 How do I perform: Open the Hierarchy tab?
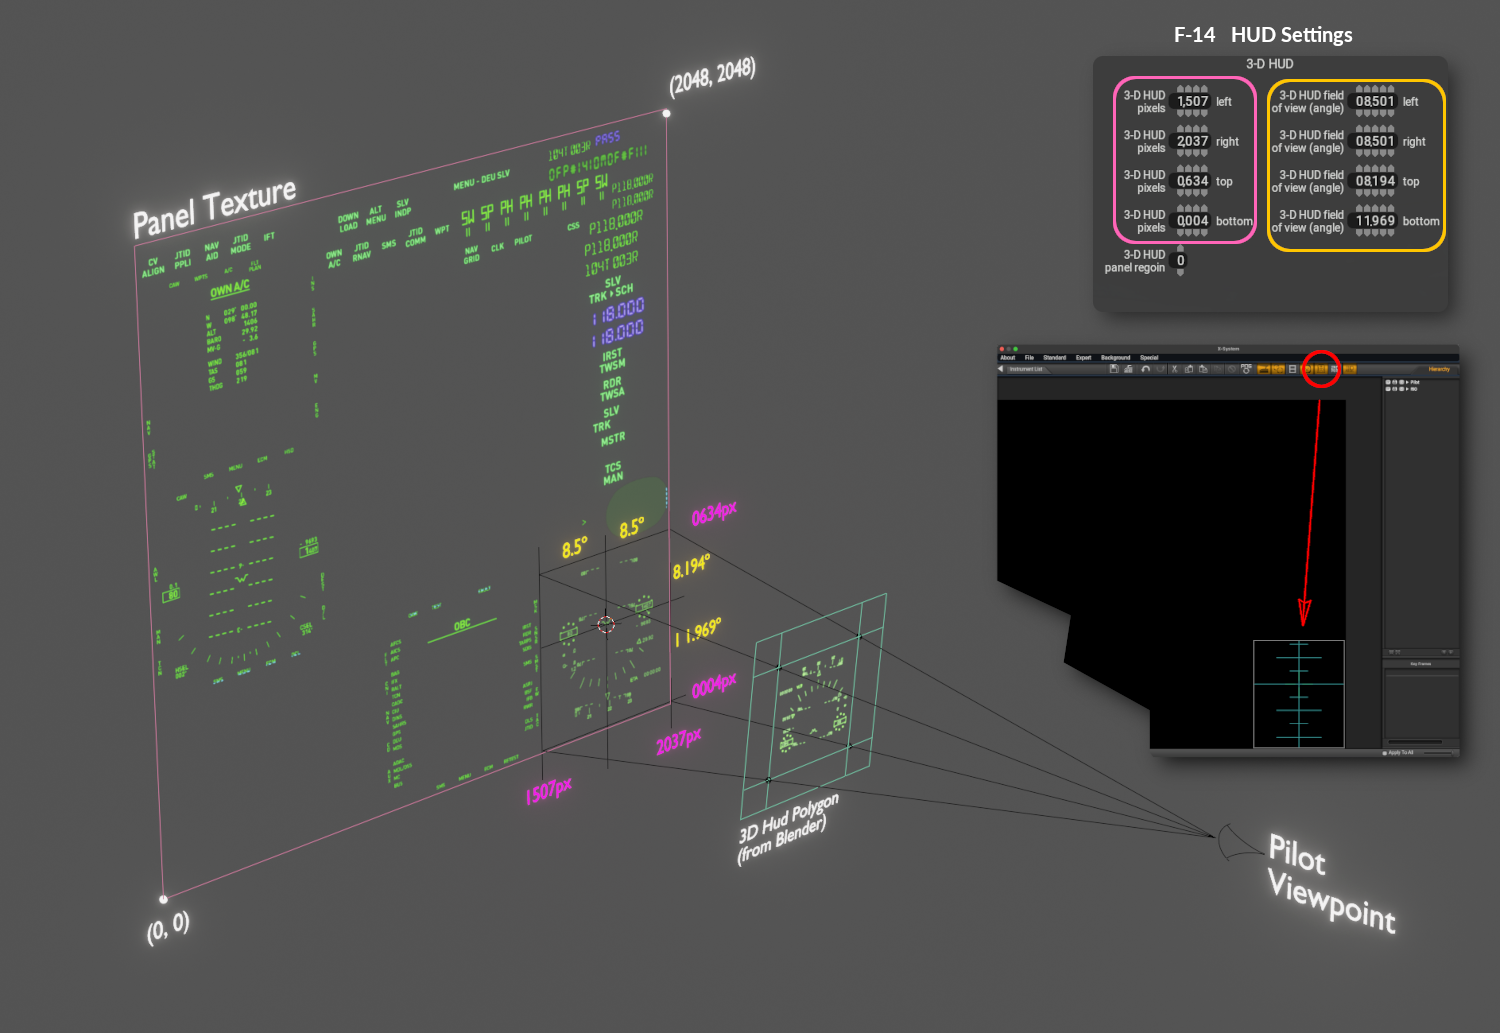[x=1438, y=369]
